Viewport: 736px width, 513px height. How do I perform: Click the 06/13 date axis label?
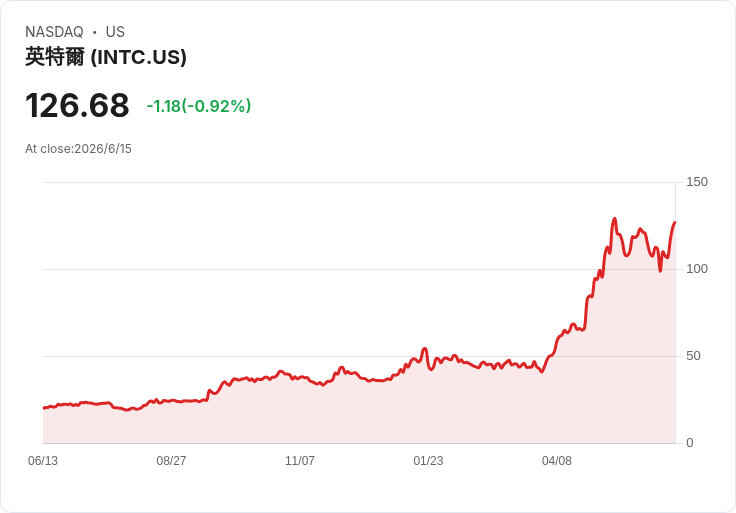pos(43,461)
